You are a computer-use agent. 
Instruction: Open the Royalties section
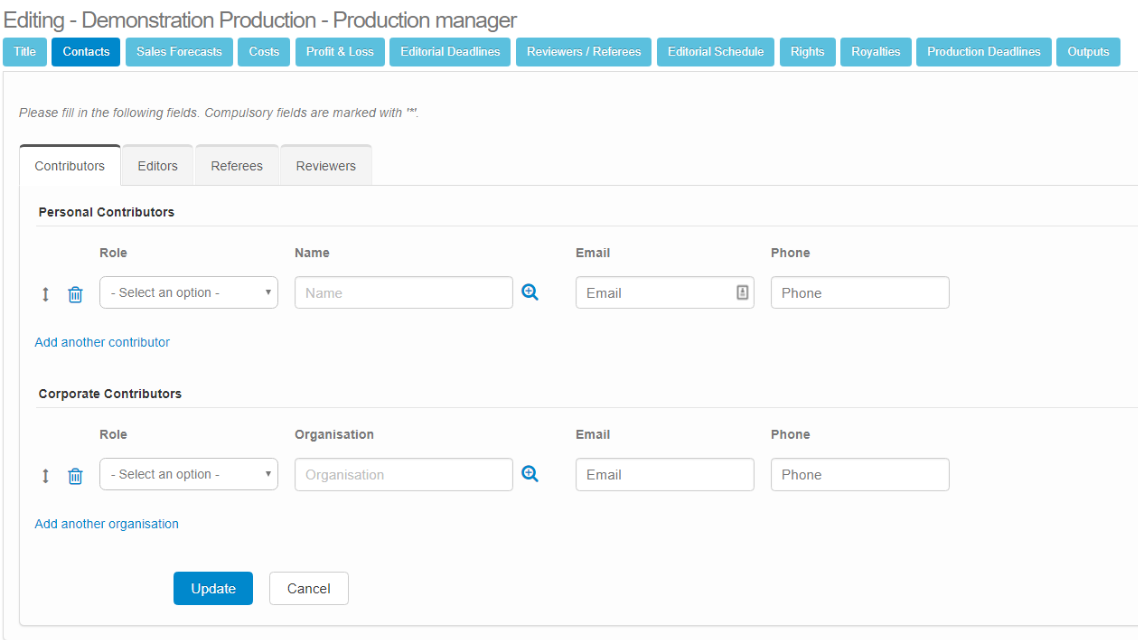(x=876, y=52)
